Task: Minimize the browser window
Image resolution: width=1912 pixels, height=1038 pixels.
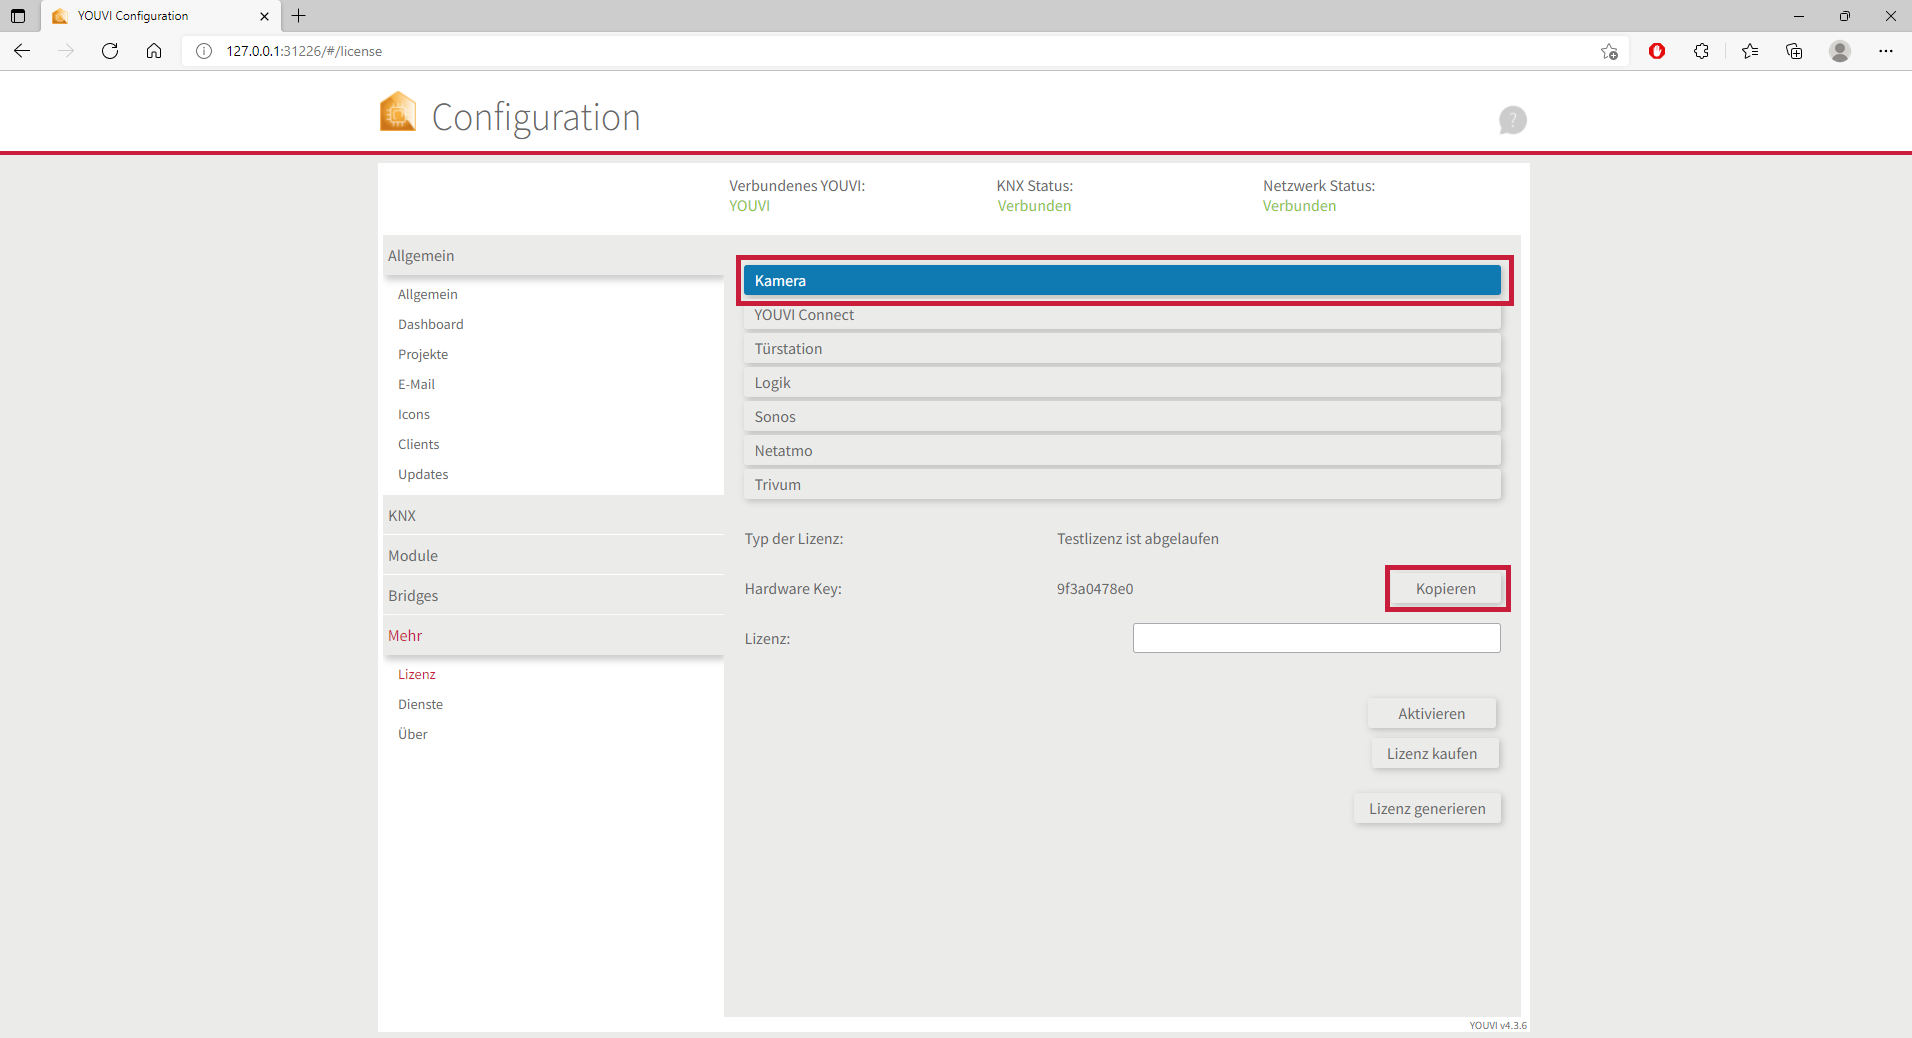Action: (x=1799, y=16)
